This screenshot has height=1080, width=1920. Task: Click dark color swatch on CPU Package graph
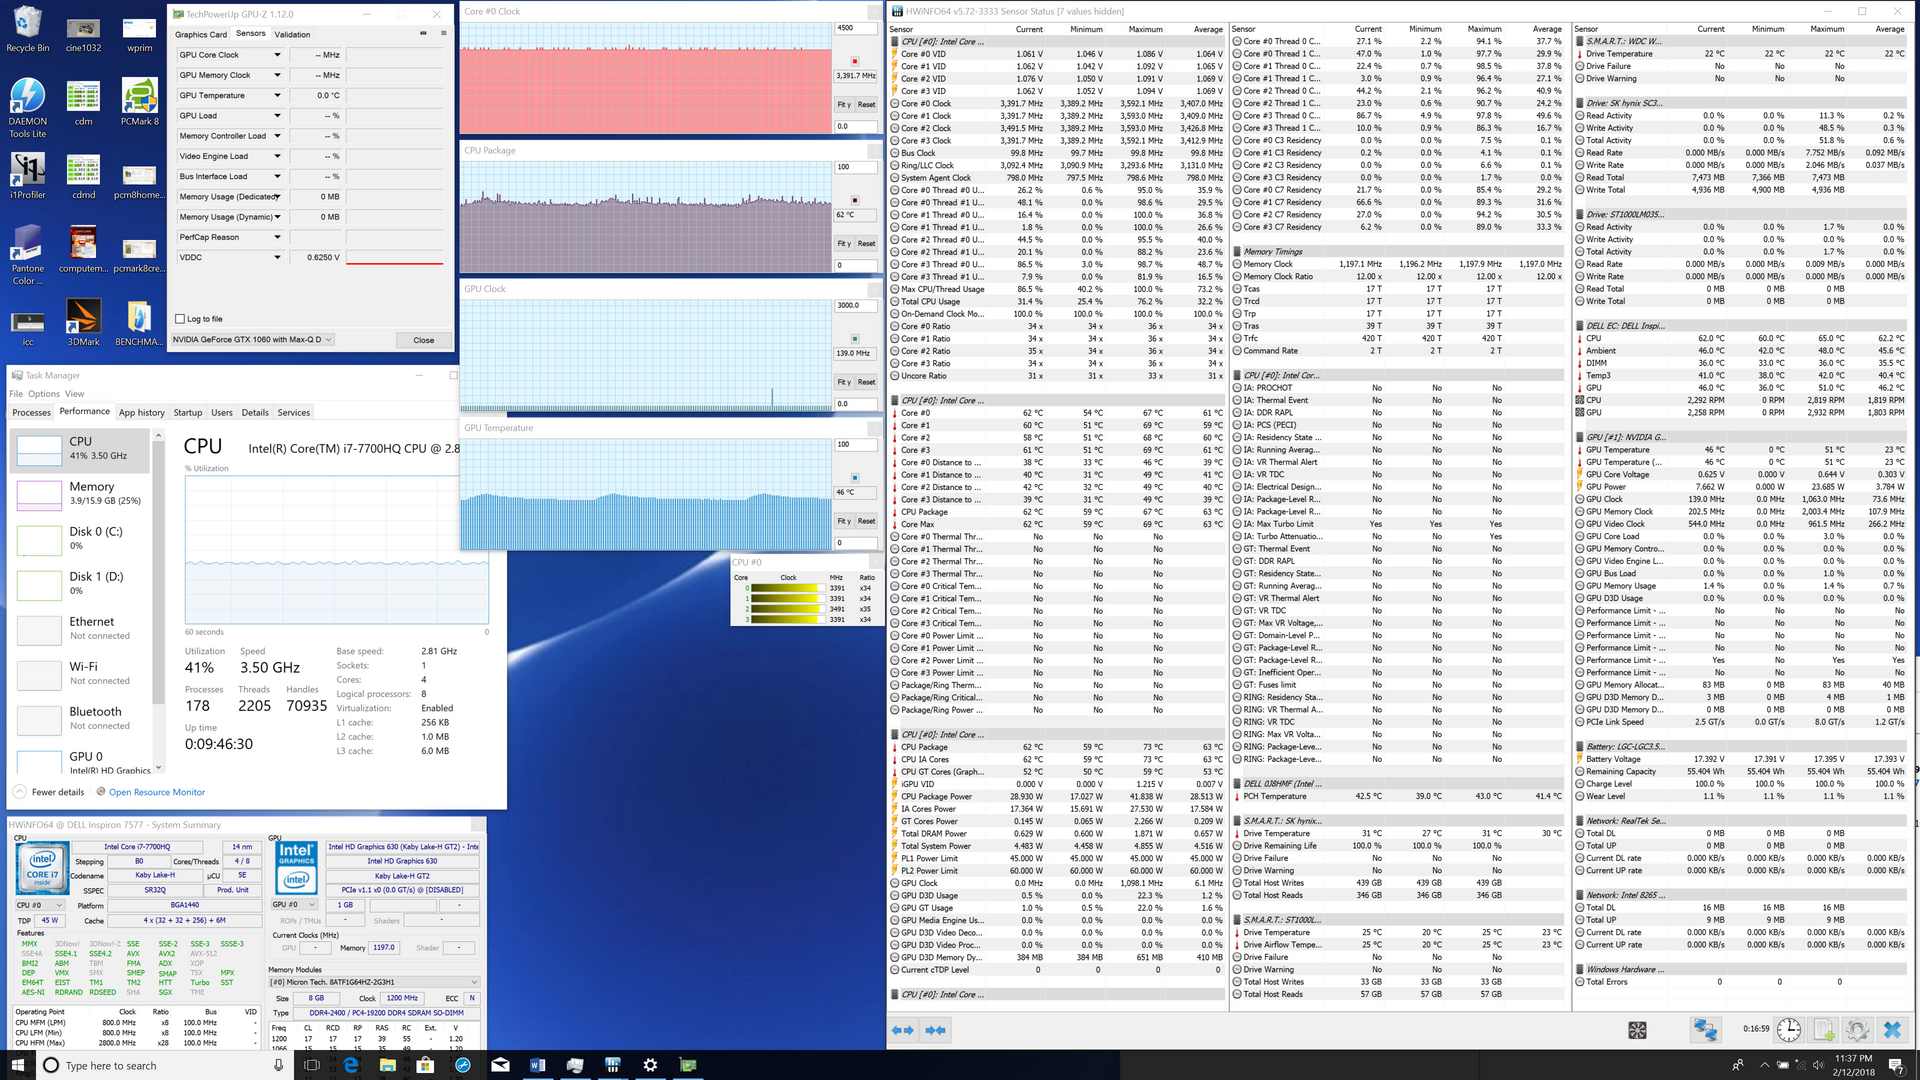pos(854,200)
